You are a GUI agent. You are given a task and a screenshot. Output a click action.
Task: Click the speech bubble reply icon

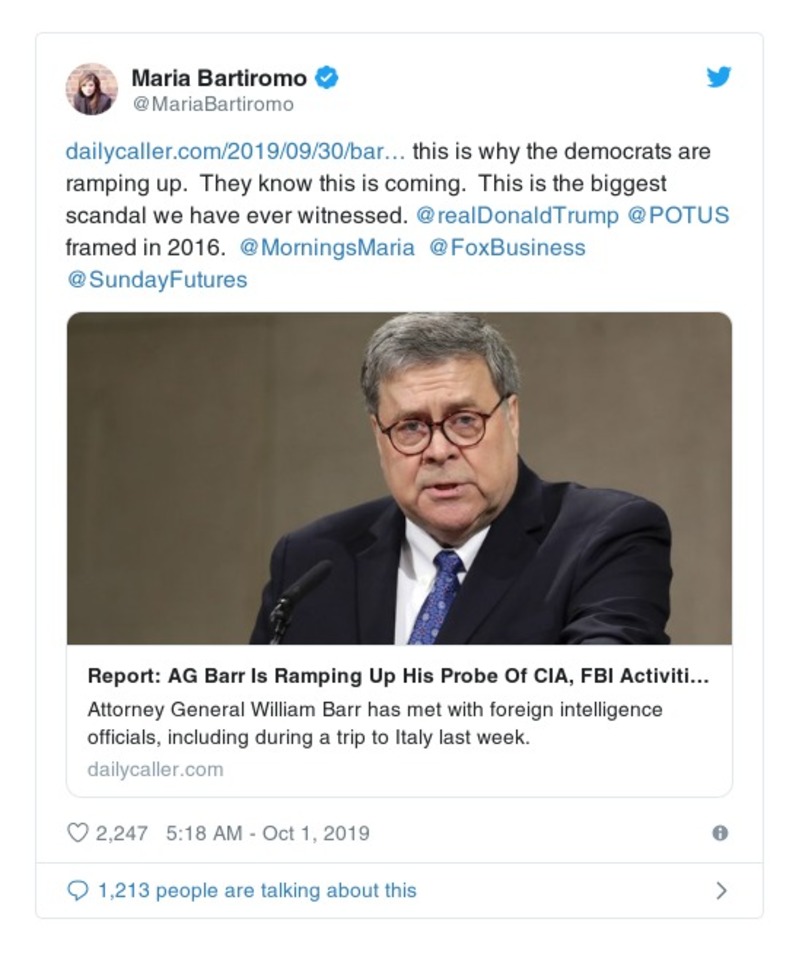pyautogui.click(x=77, y=890)
